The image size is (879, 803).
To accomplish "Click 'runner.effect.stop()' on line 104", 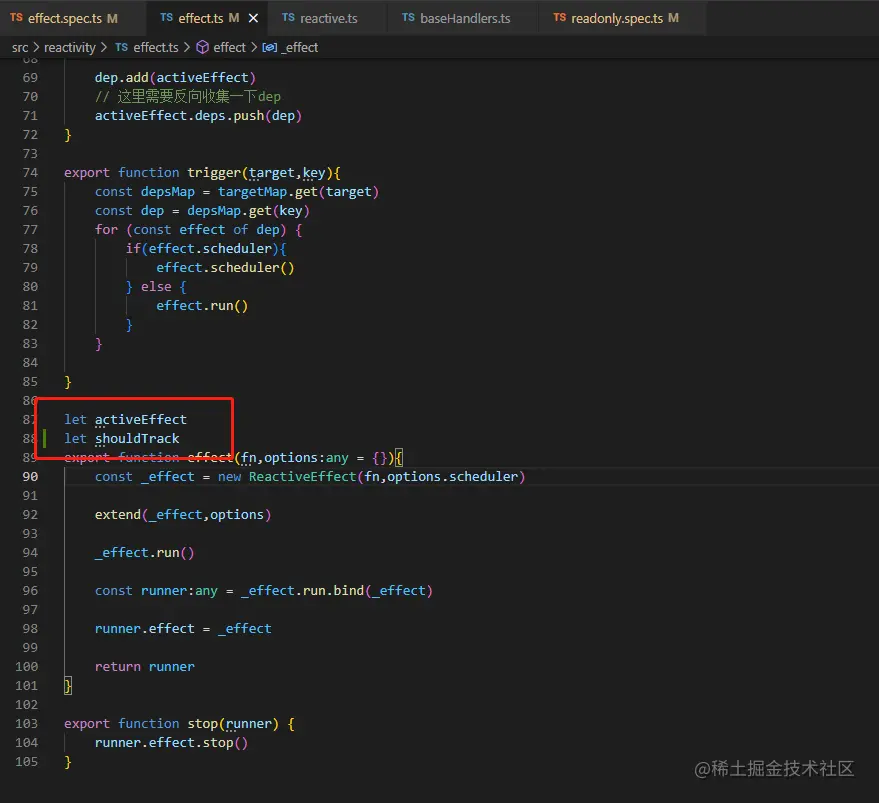I will coord(171,743).
